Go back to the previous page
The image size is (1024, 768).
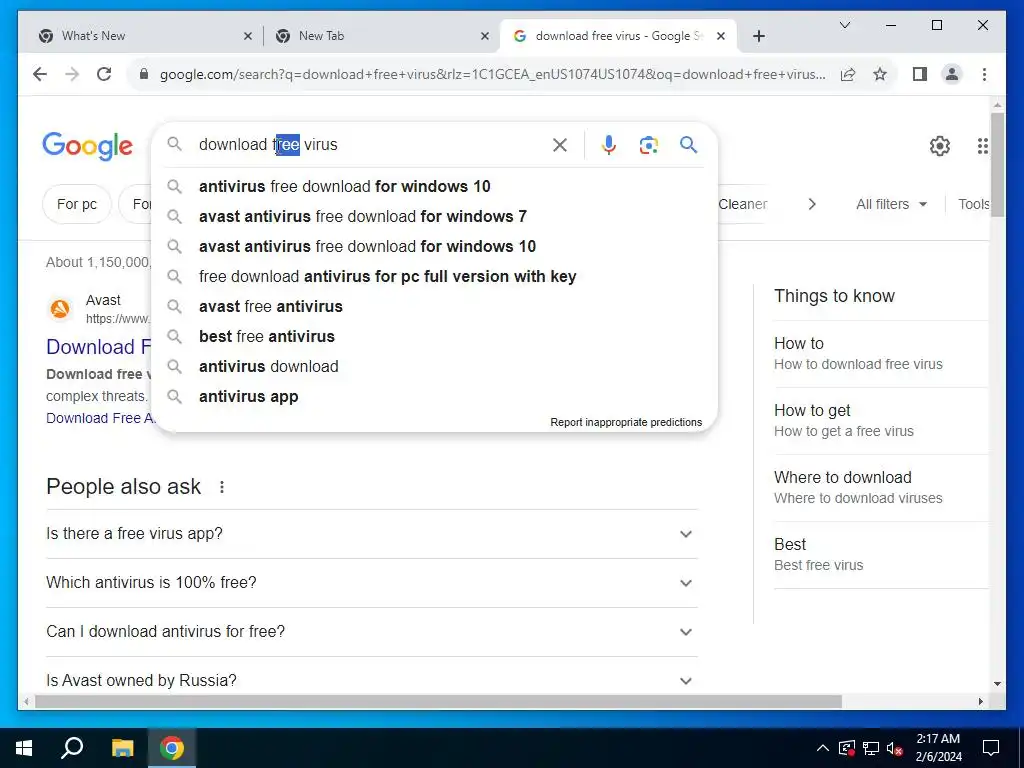40,74
